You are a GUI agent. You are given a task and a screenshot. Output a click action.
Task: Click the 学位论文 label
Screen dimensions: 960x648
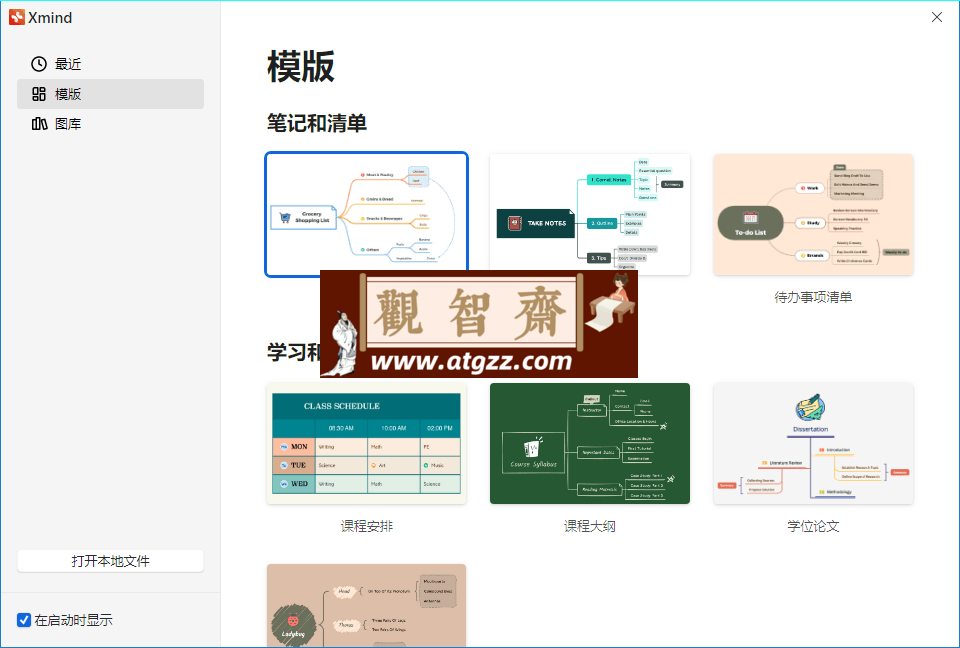tap(813, 526)
